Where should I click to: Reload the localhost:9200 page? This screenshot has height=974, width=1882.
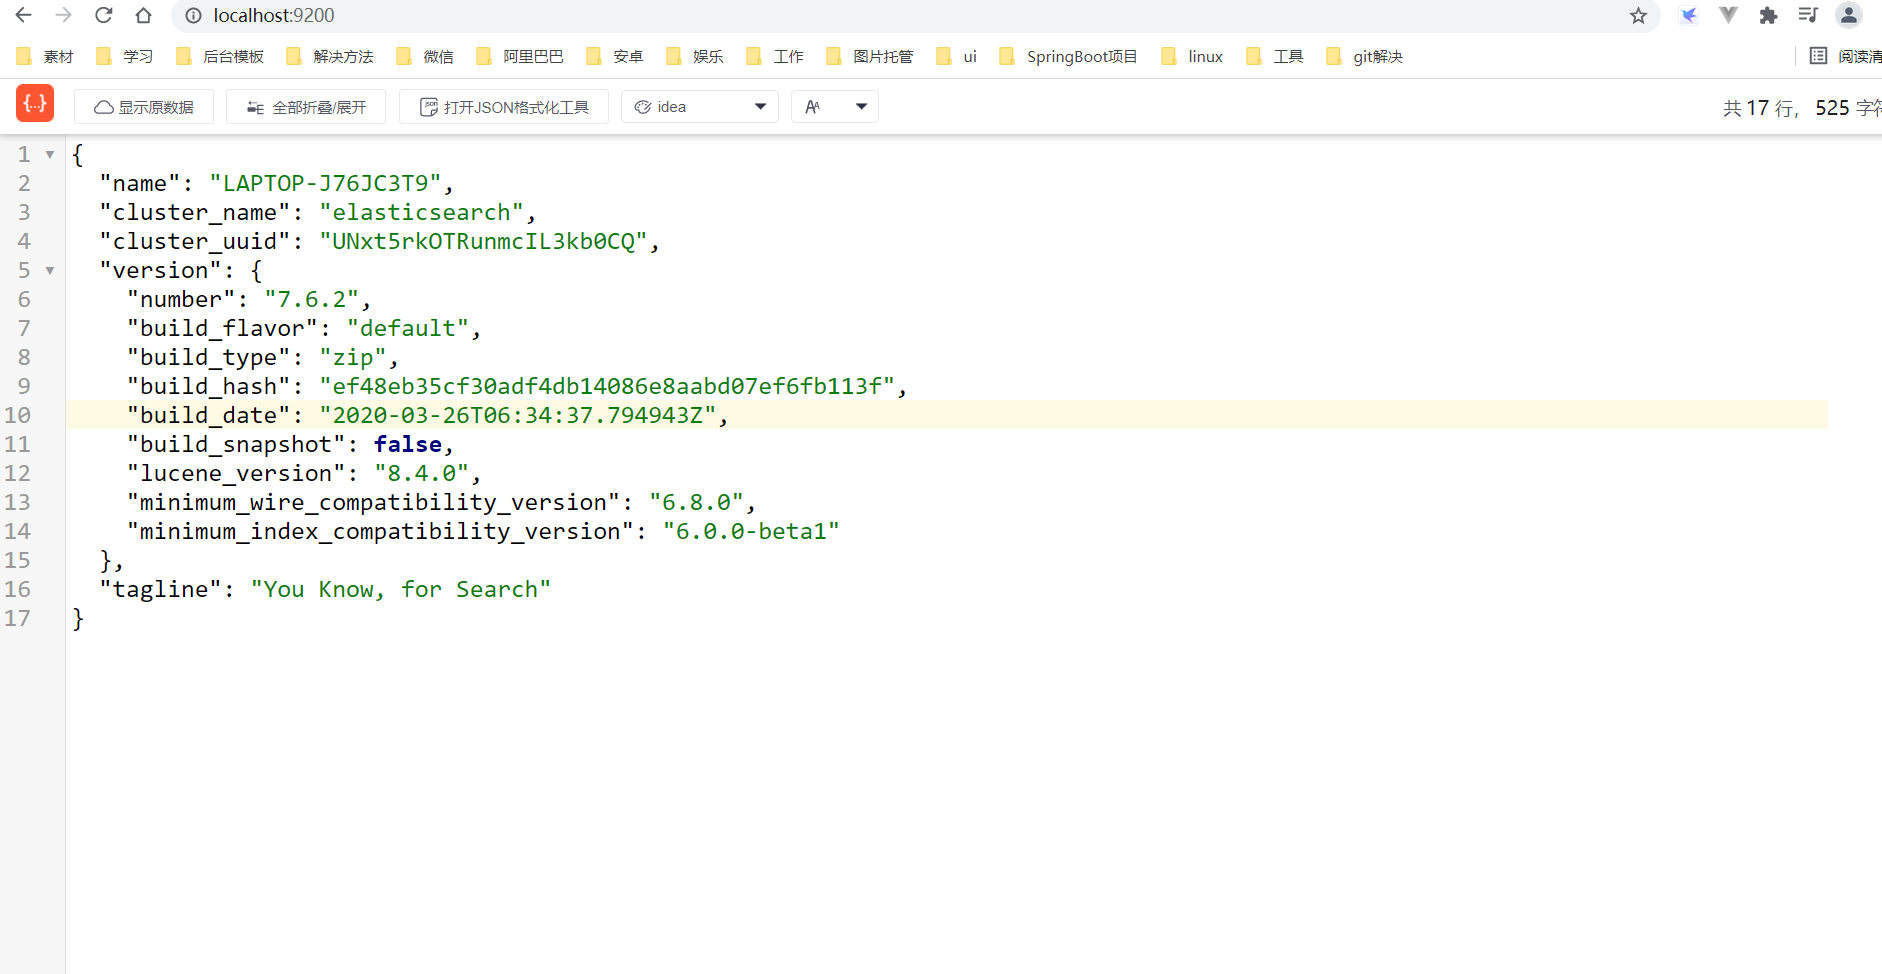[x=104, y=15]
